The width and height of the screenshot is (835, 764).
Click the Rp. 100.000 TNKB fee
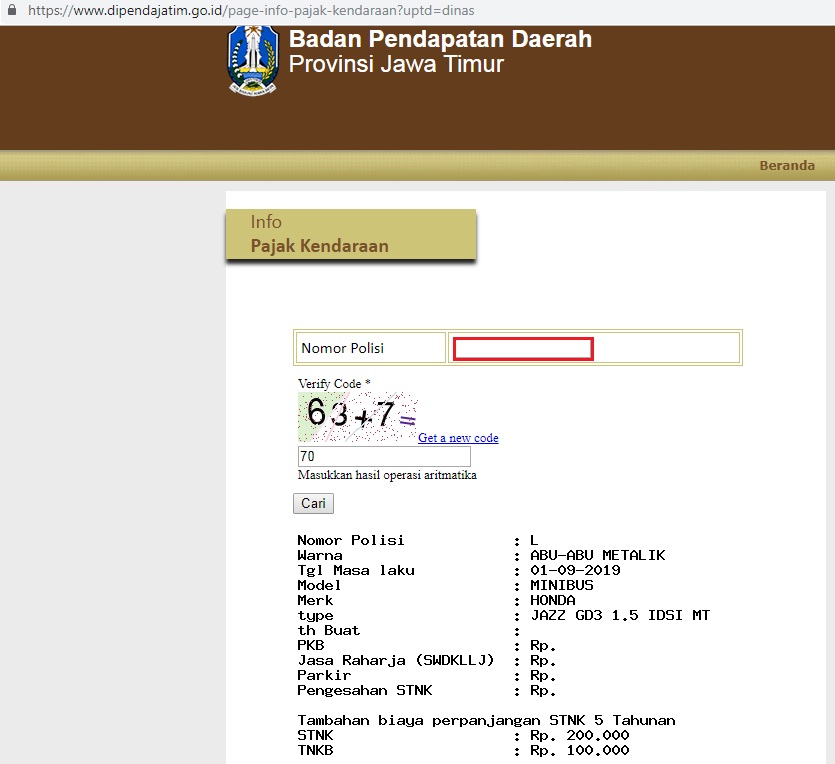point(579,750)
